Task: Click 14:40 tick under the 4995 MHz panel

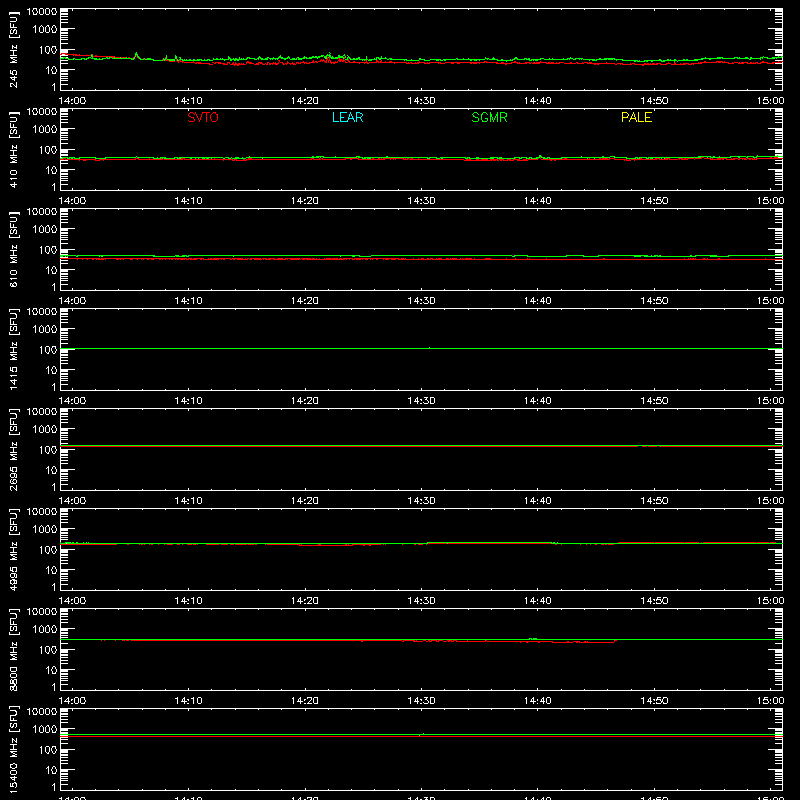Action: pos(538,601)
